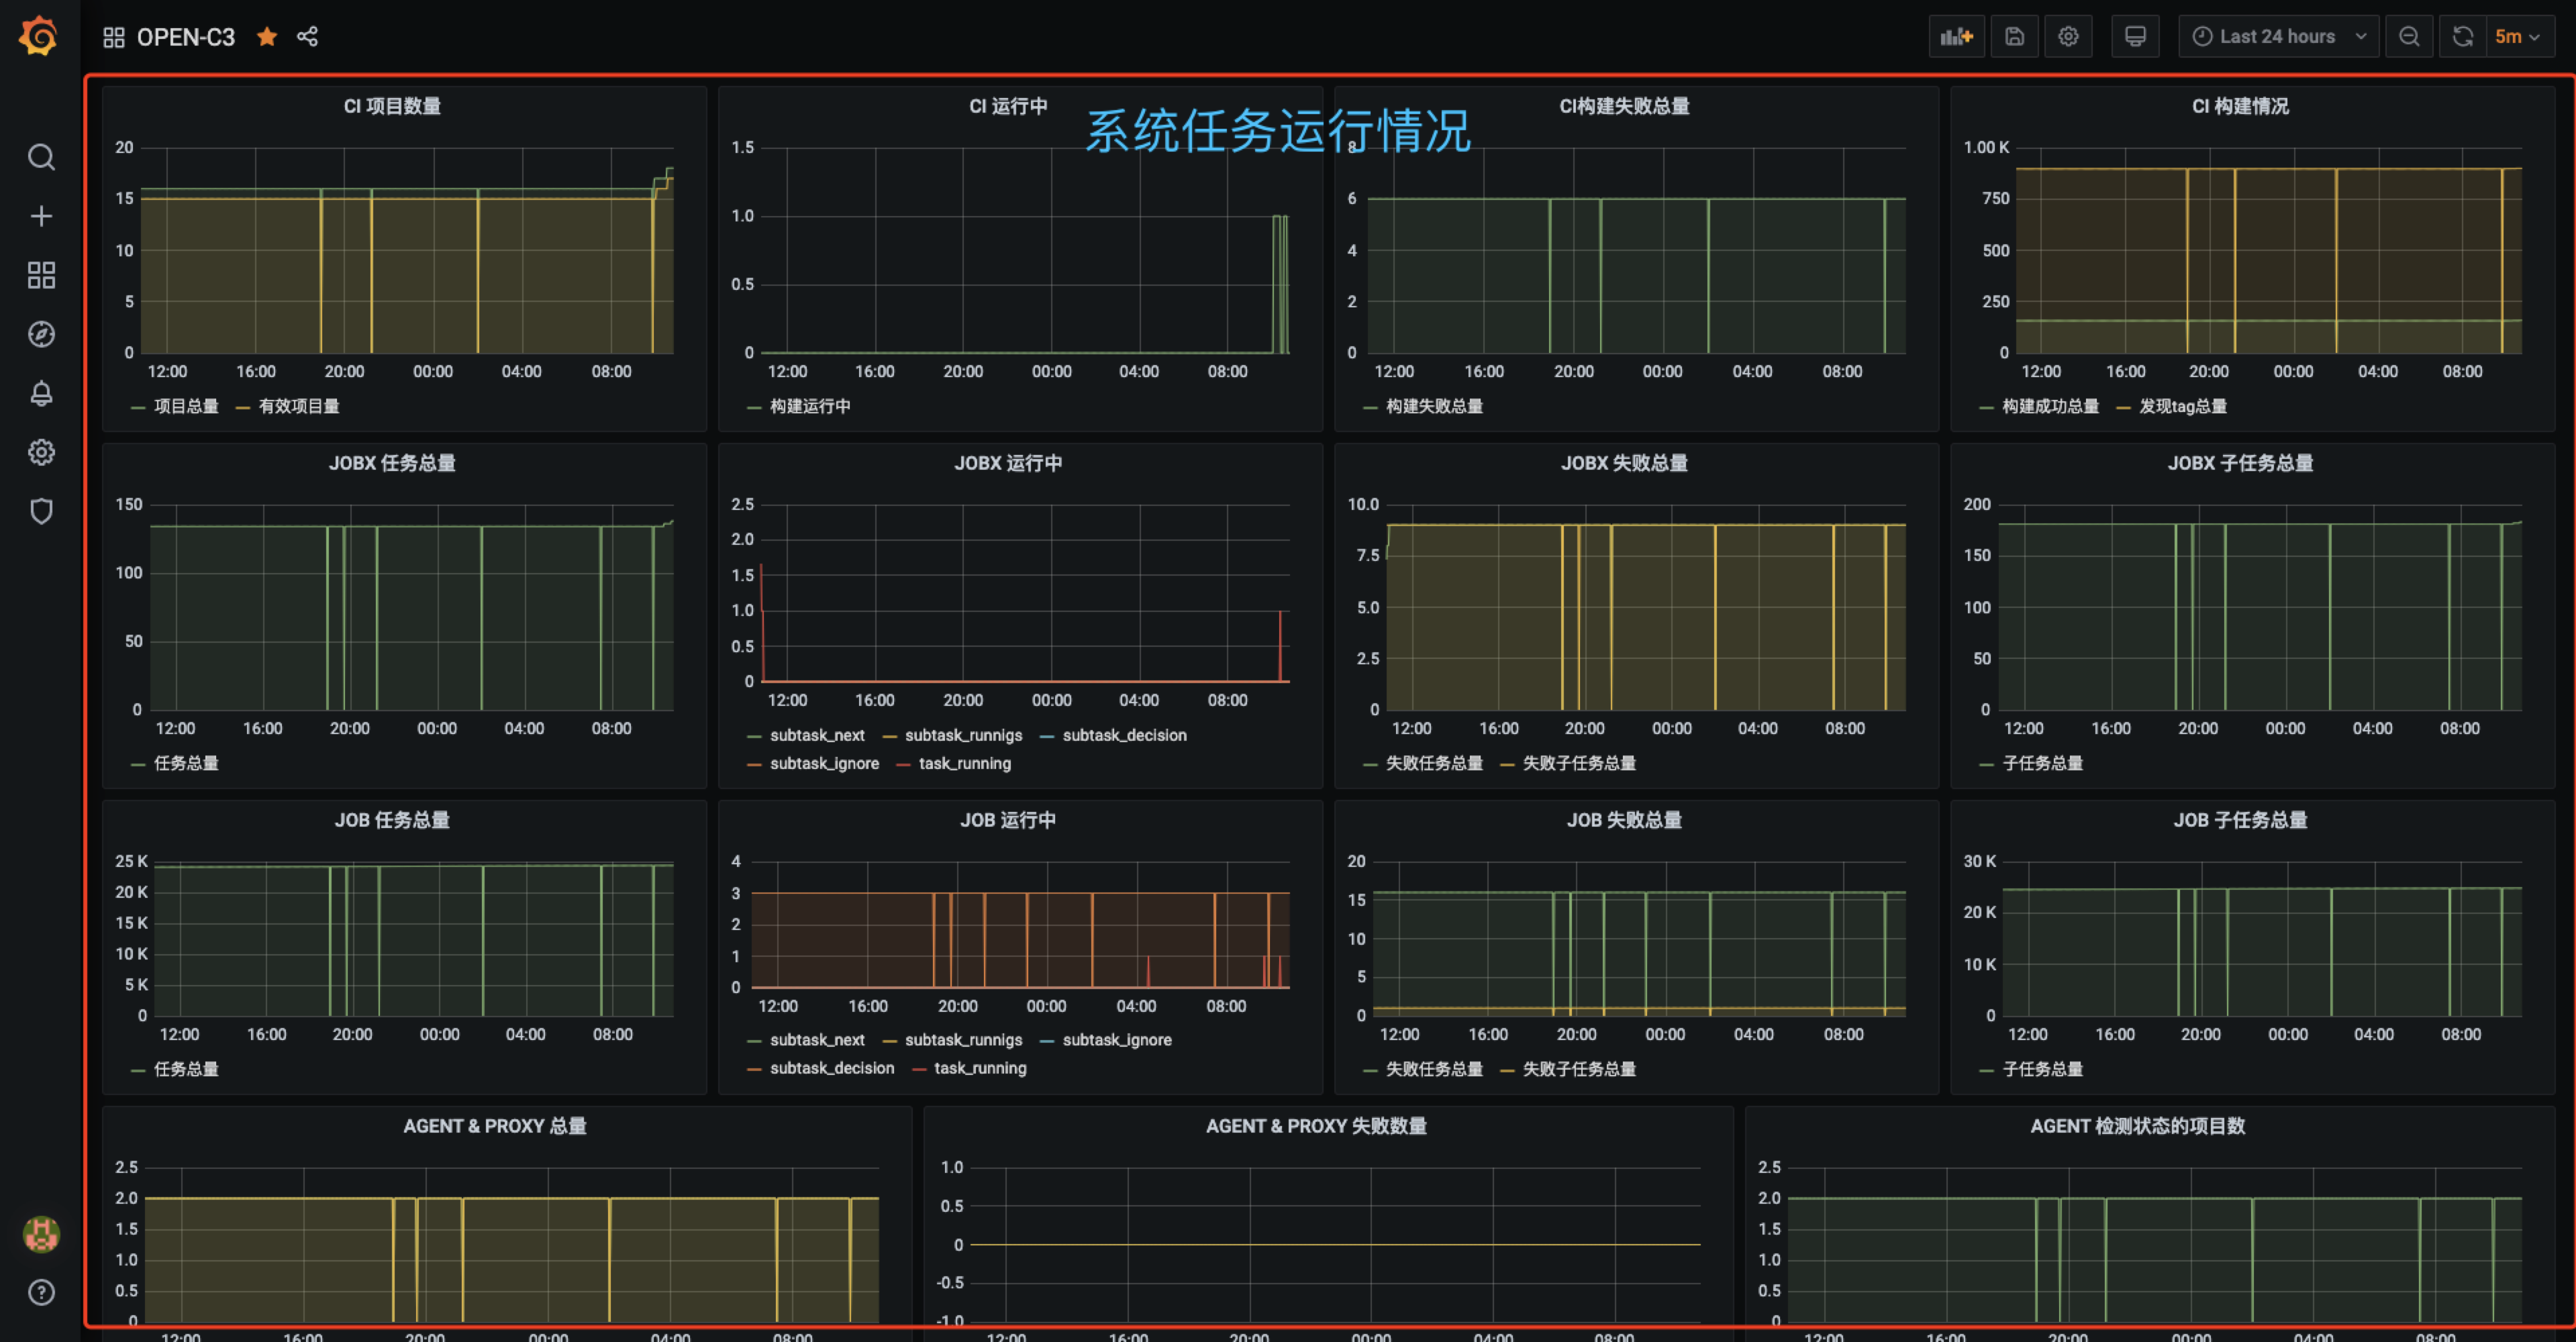Screen dimensions: 2576x1342
Task: Open the AGENT & PROXY 失败数量 panel title menu
Action: (1316, 1126)
